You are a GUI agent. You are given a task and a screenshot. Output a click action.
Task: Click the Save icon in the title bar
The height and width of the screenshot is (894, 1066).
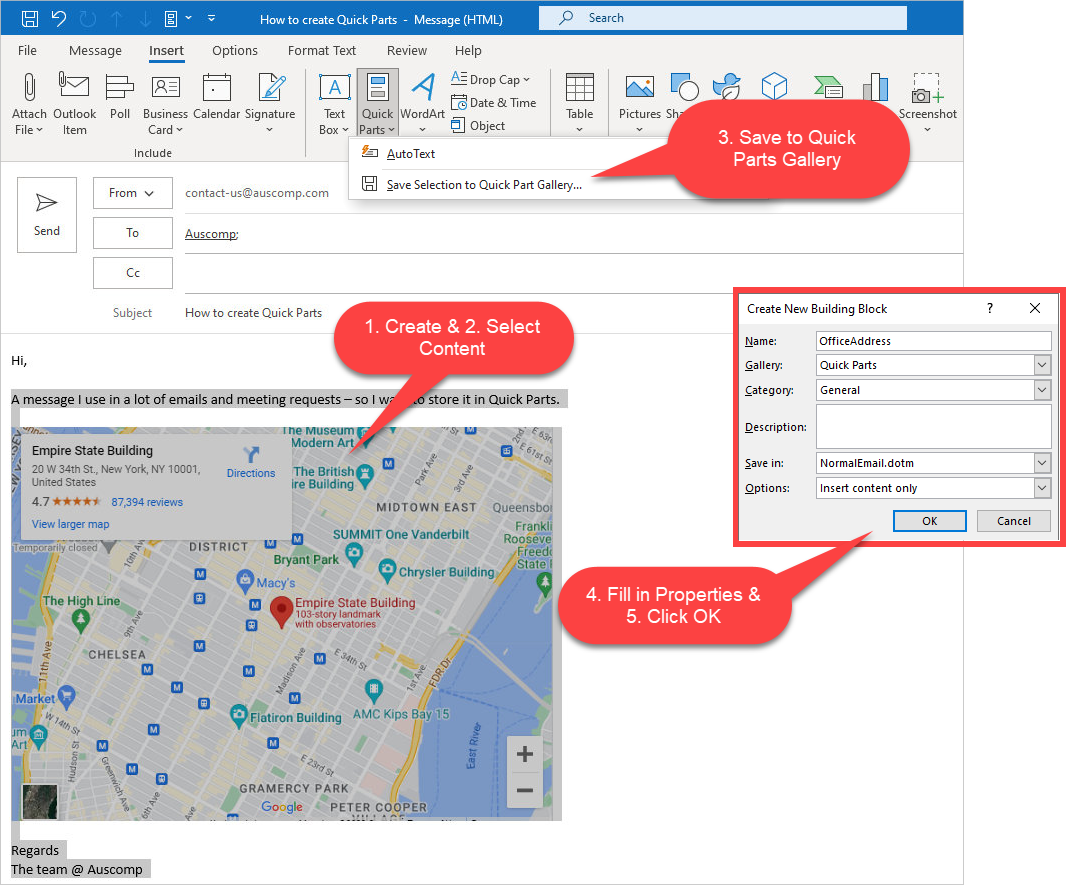pos(30,18)
